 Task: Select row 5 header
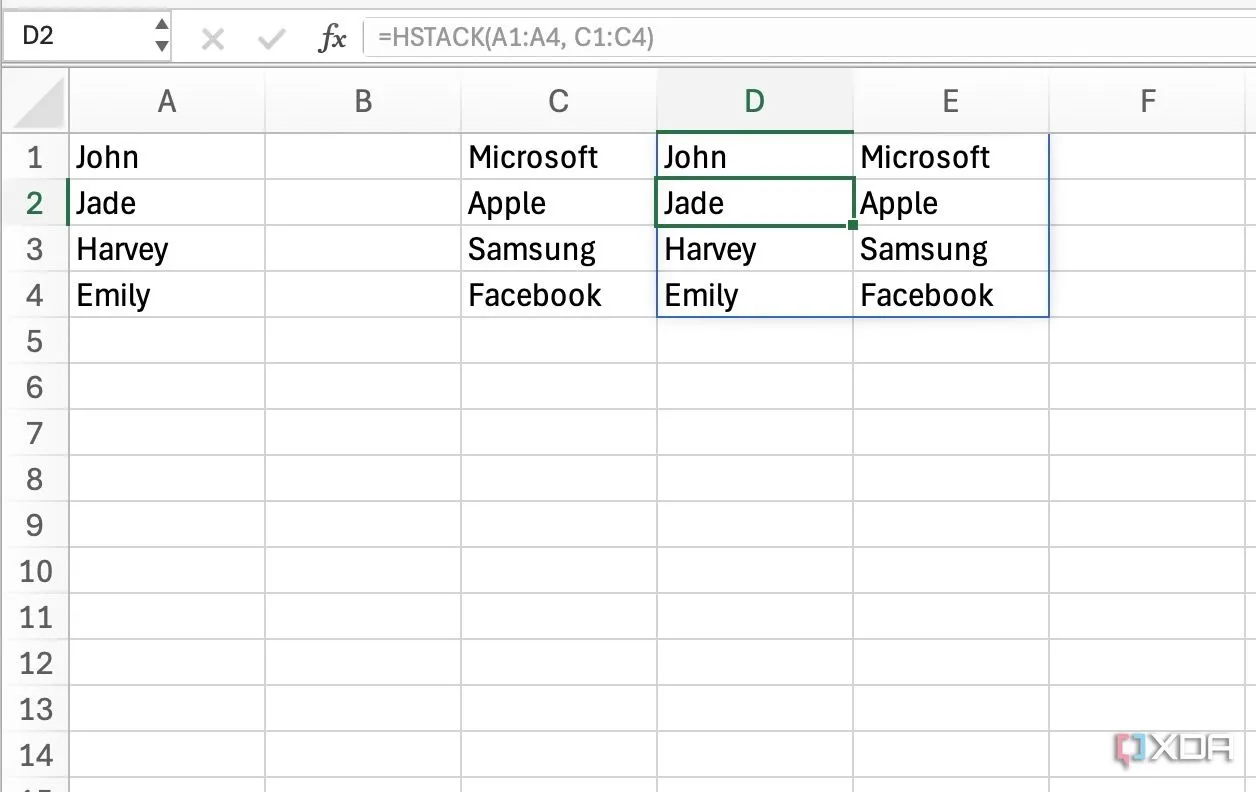pyautogui.click(x=35, y=341)
